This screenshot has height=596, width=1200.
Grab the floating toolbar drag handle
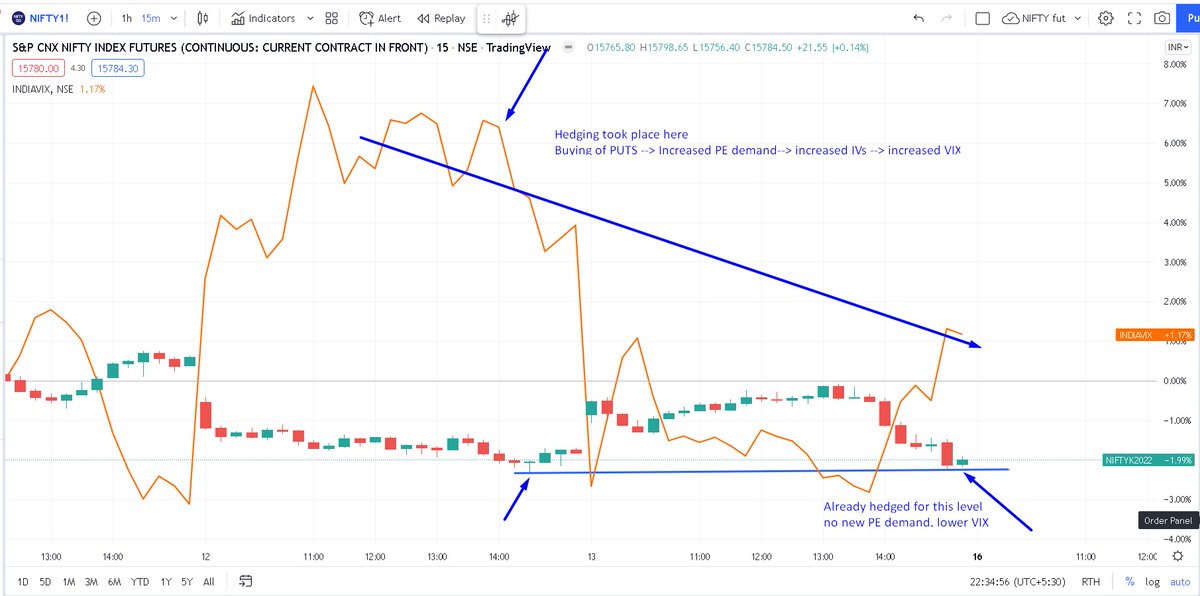pyautogui.click(x=487, y=18)
